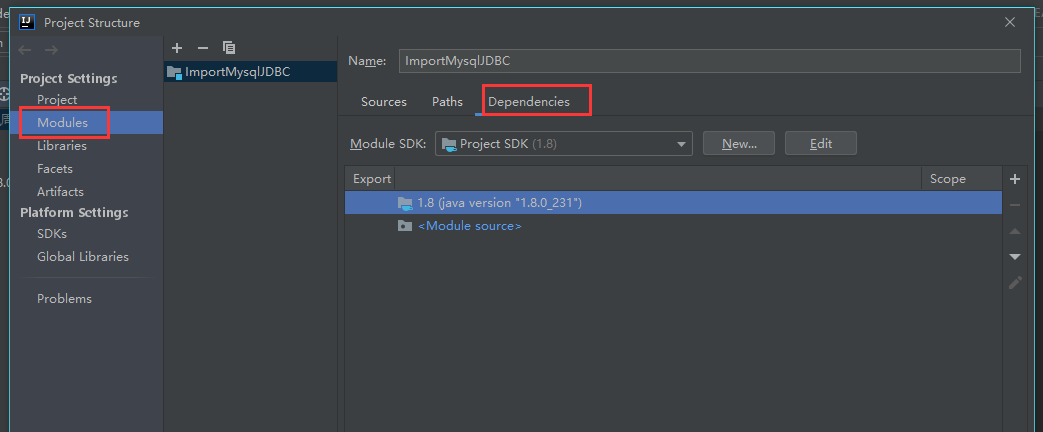1043x432 pixels.
Task: Click the forward navigation arrow
Action: click(51, 50)
